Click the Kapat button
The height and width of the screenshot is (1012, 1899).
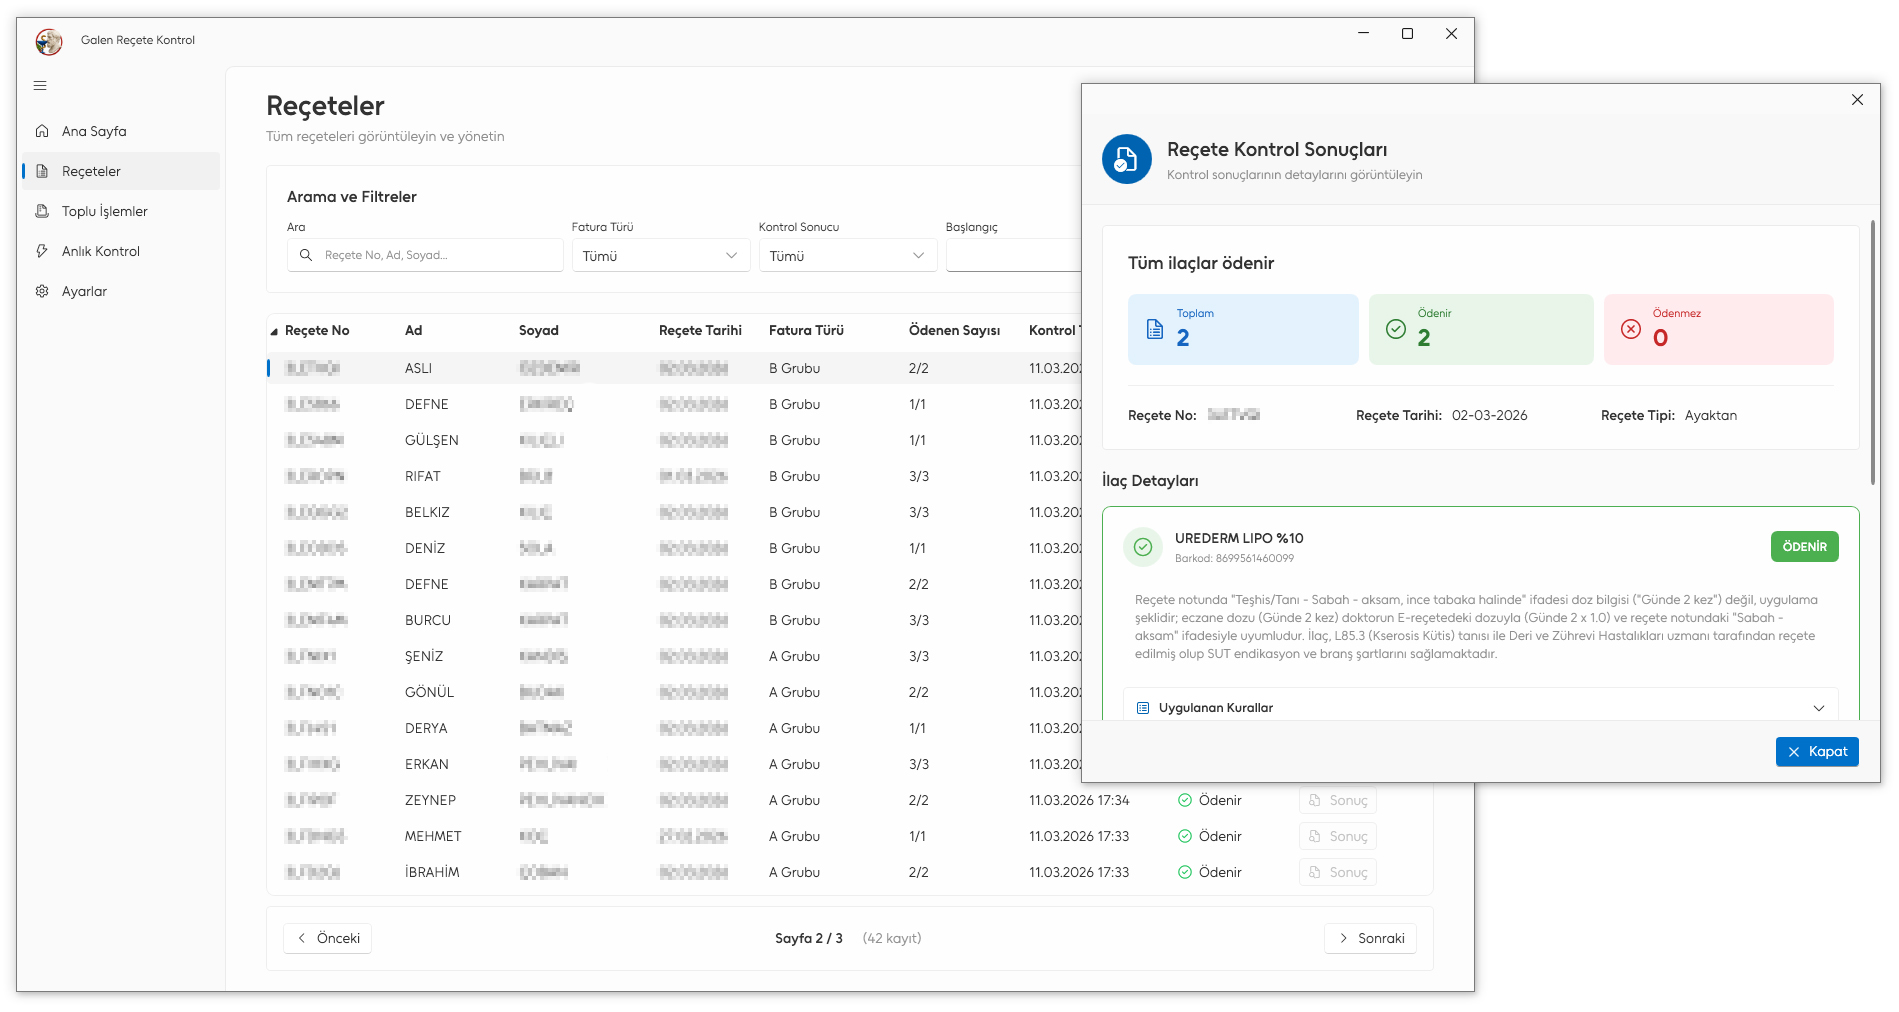(1817, 752)
